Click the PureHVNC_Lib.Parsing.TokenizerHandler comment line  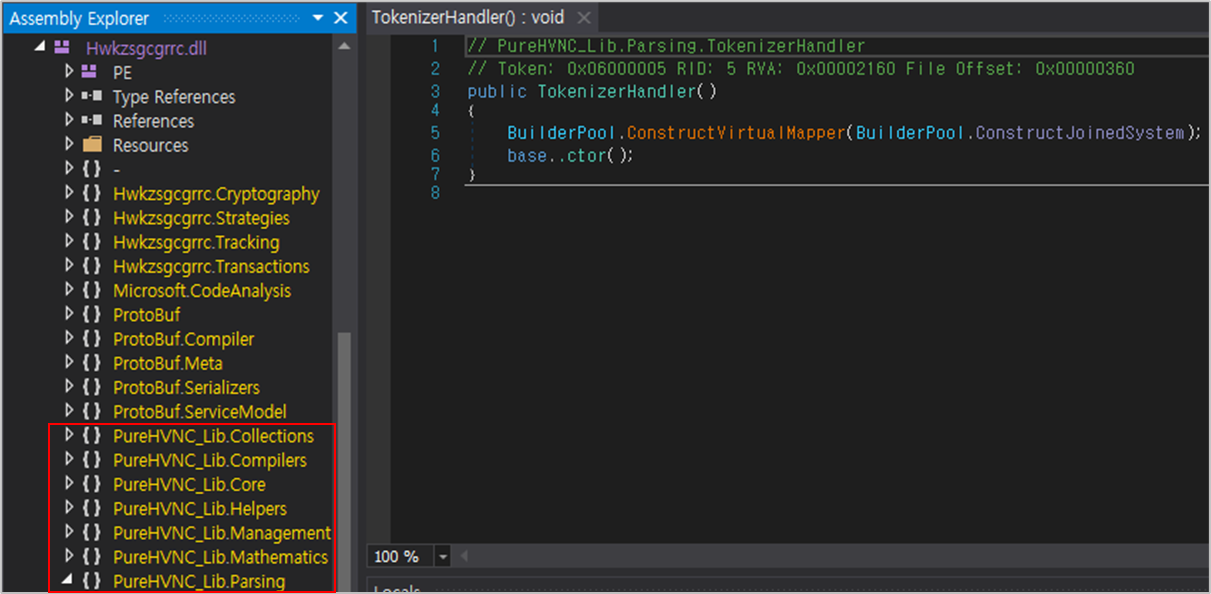(666, 46)
